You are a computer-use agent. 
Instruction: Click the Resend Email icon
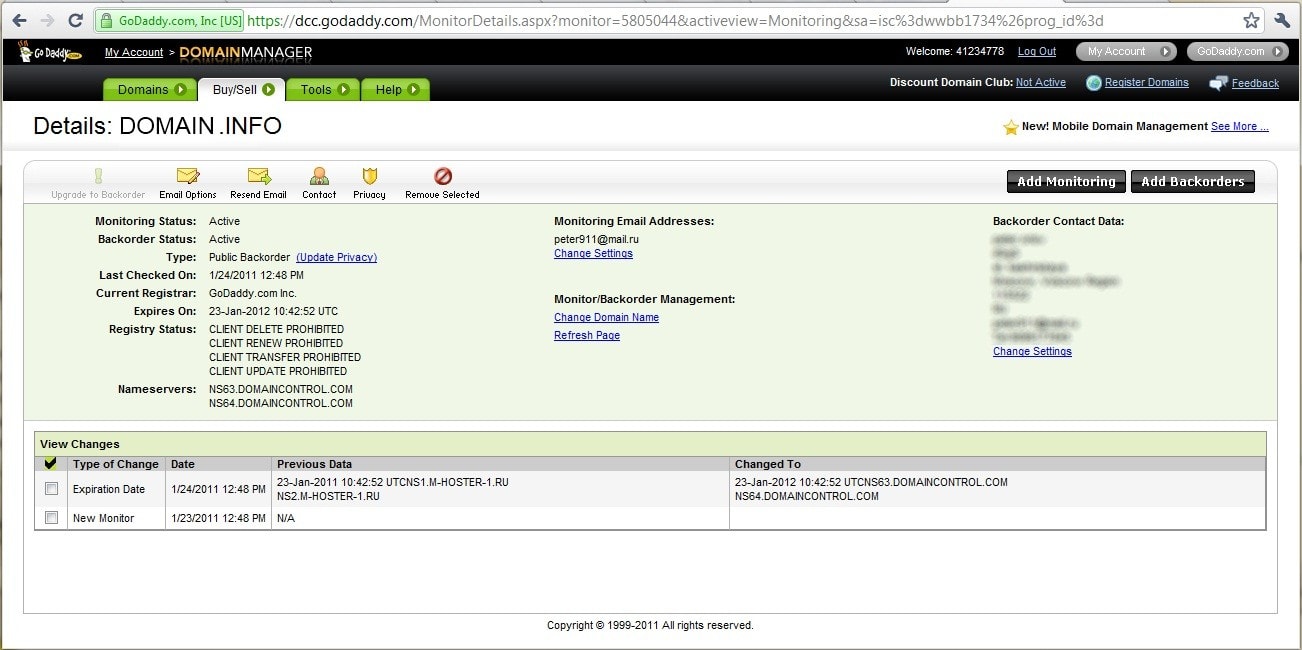coord(259,177)
